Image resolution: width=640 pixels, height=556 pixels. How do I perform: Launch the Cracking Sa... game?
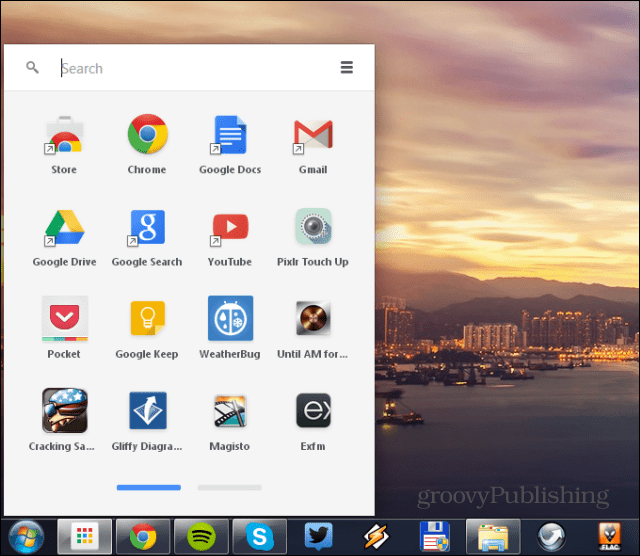click(64, 410)
